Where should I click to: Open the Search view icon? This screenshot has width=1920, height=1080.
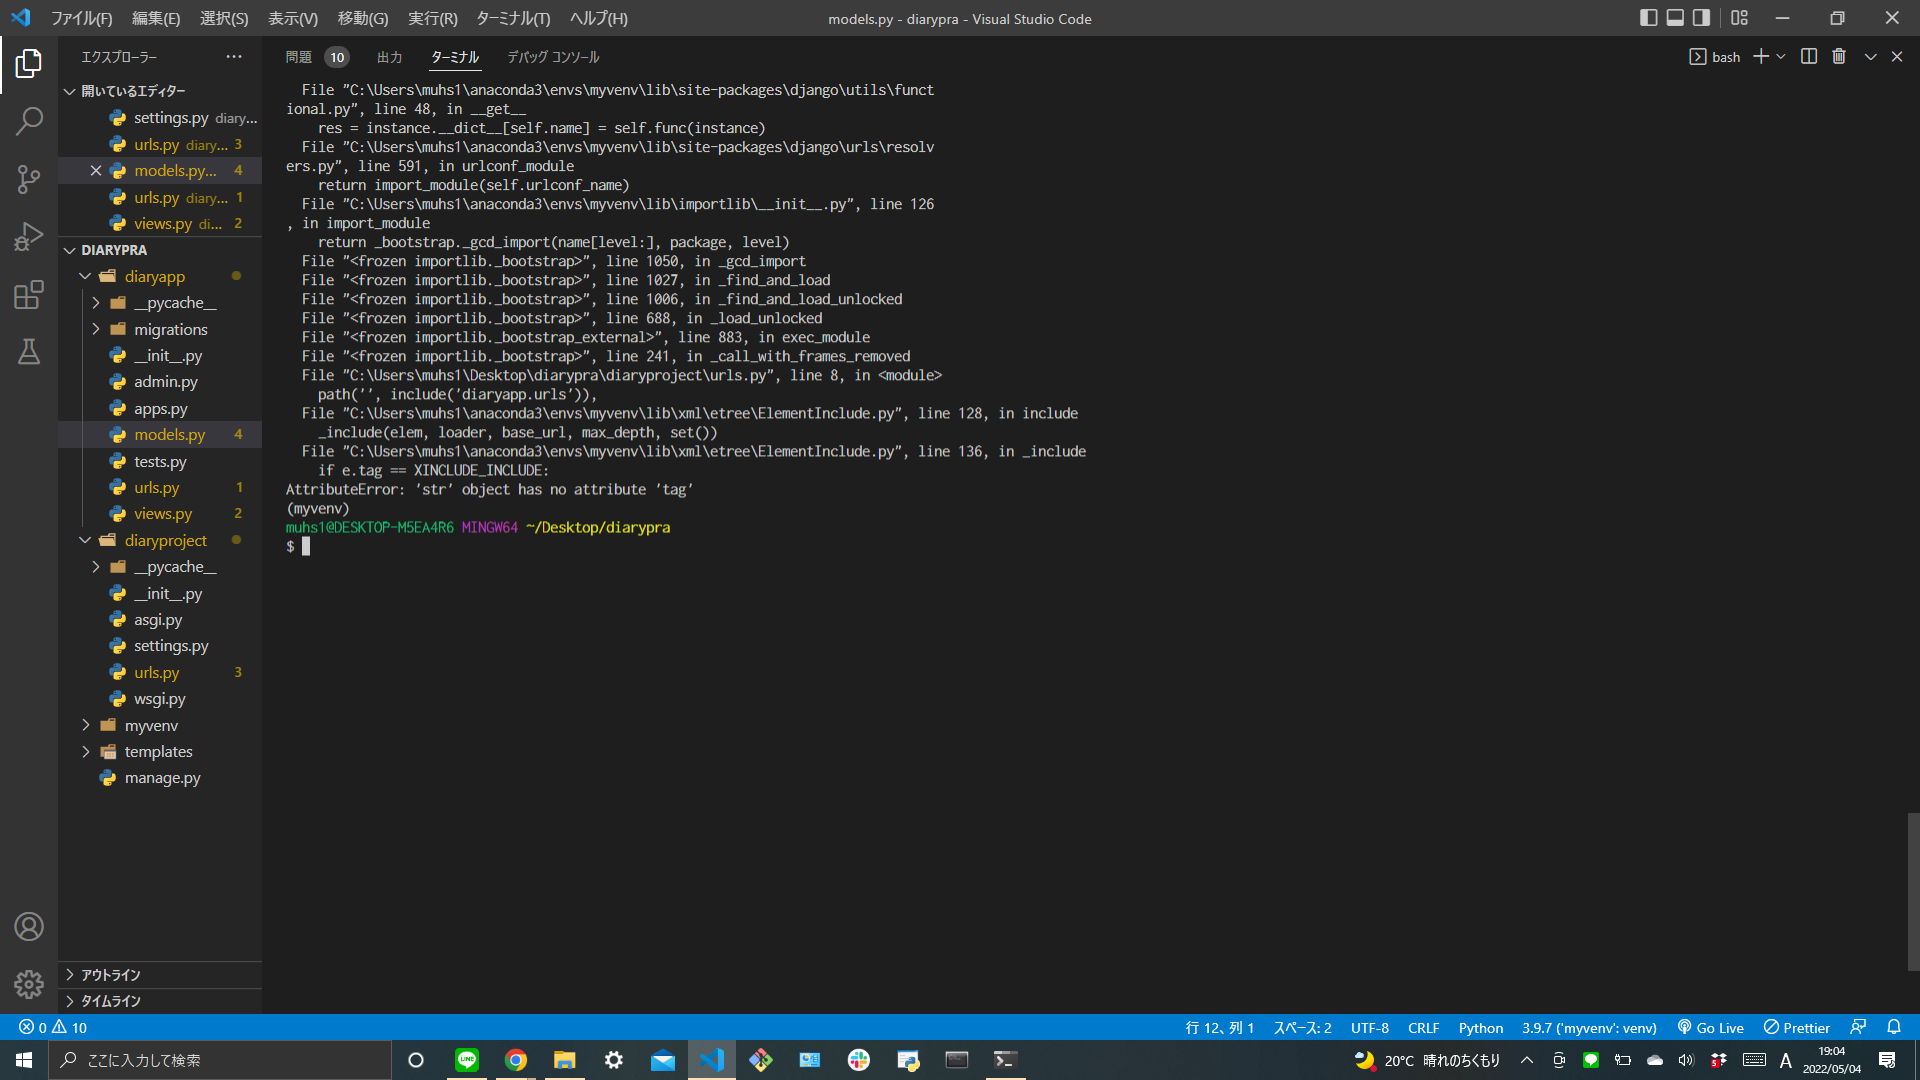point(29,122)
